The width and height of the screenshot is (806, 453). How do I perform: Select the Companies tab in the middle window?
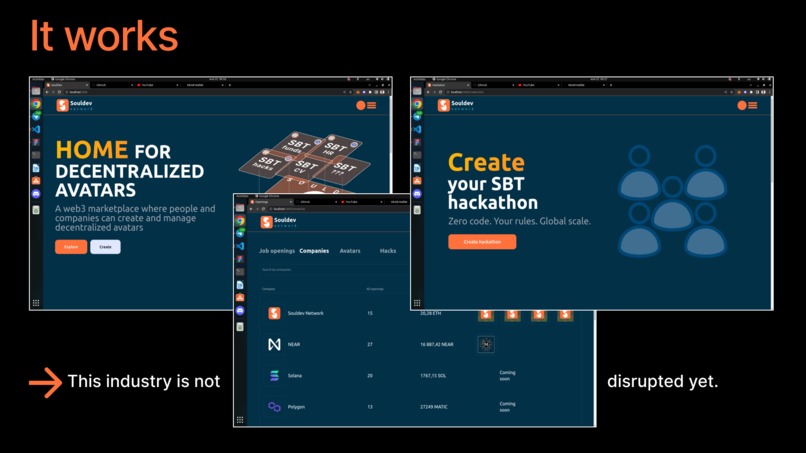pyautogui.click(x=314, y=251)
